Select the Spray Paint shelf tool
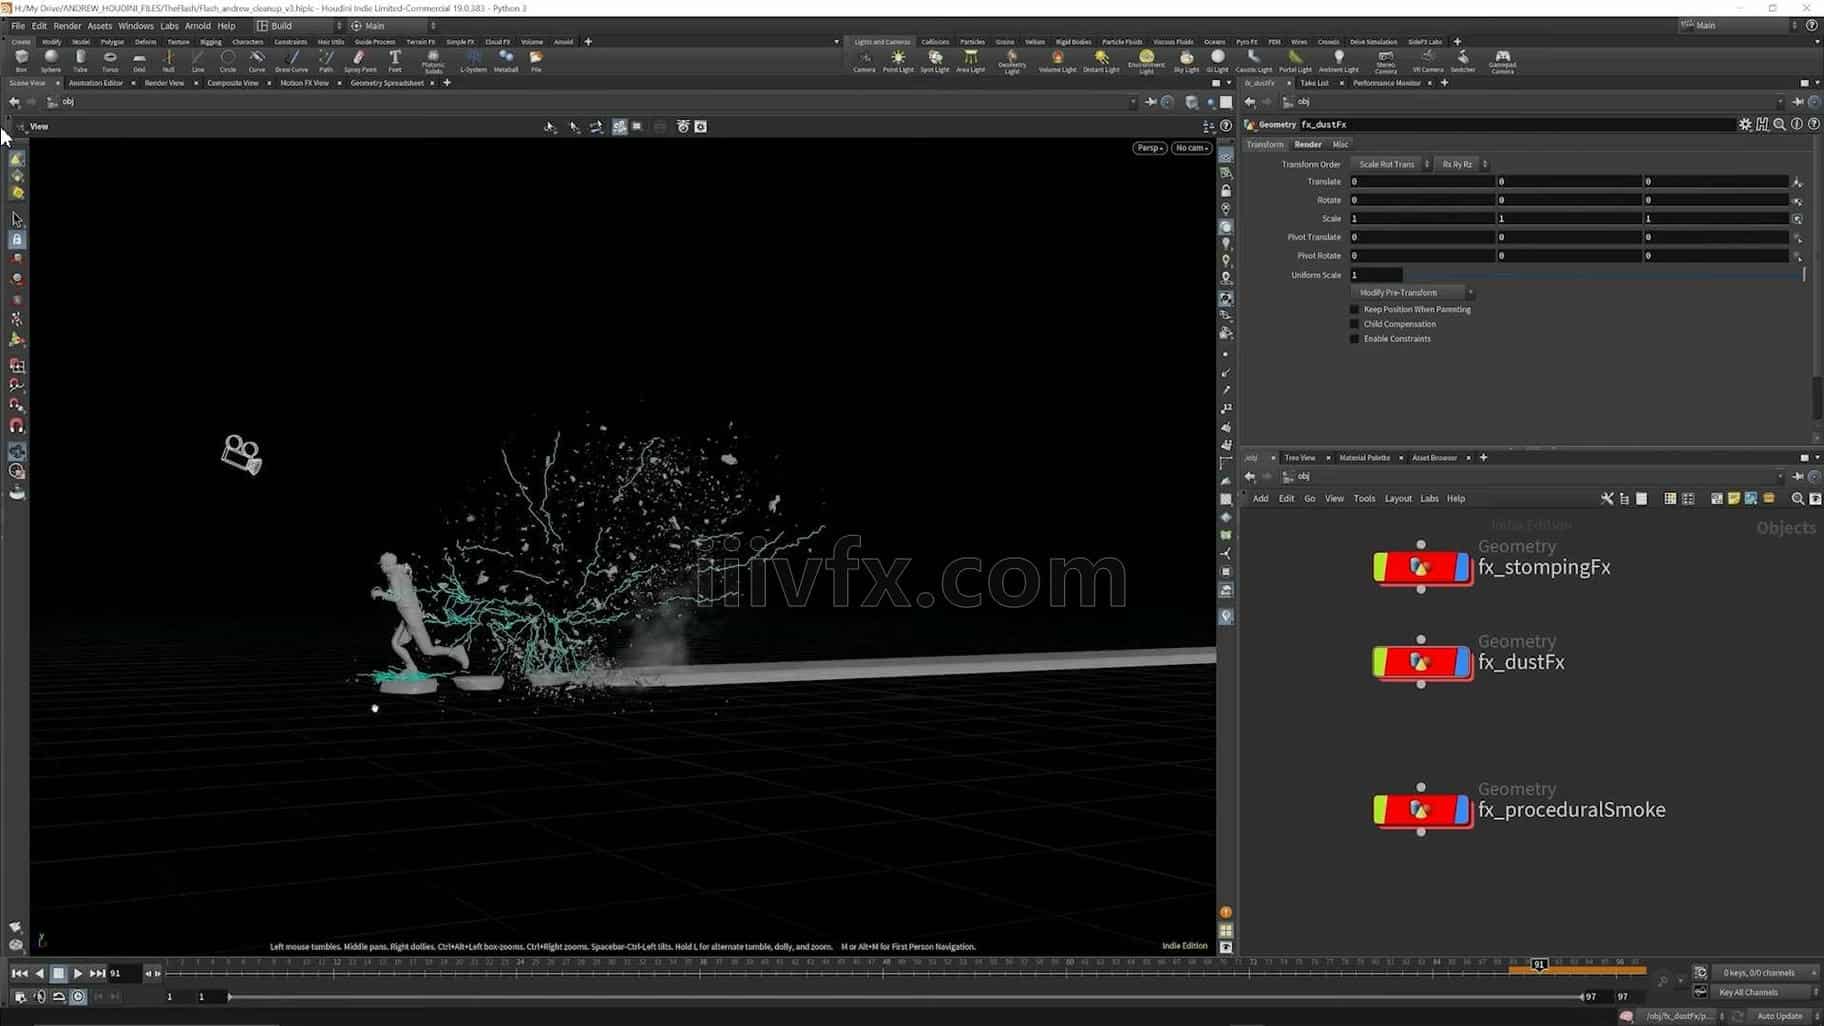Screen dimensions: 1824x1026 (x=360, y=61)
